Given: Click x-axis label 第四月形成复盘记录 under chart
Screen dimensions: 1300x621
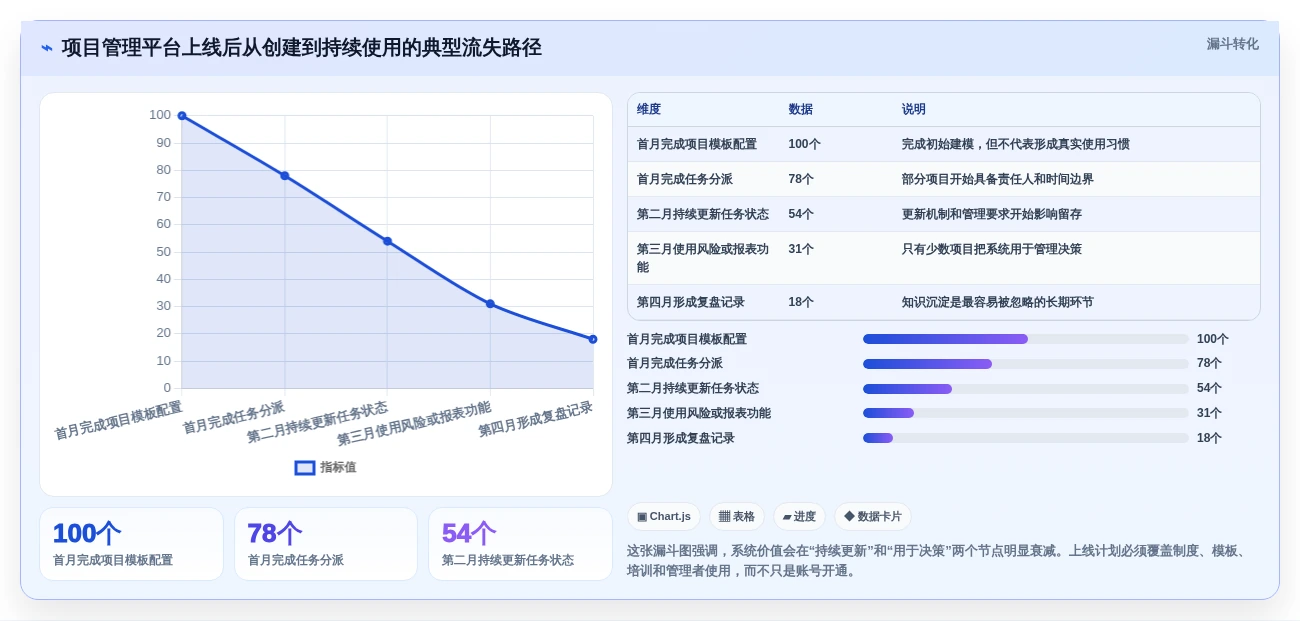Looking at the screenshot, I should tap(536, 419).
